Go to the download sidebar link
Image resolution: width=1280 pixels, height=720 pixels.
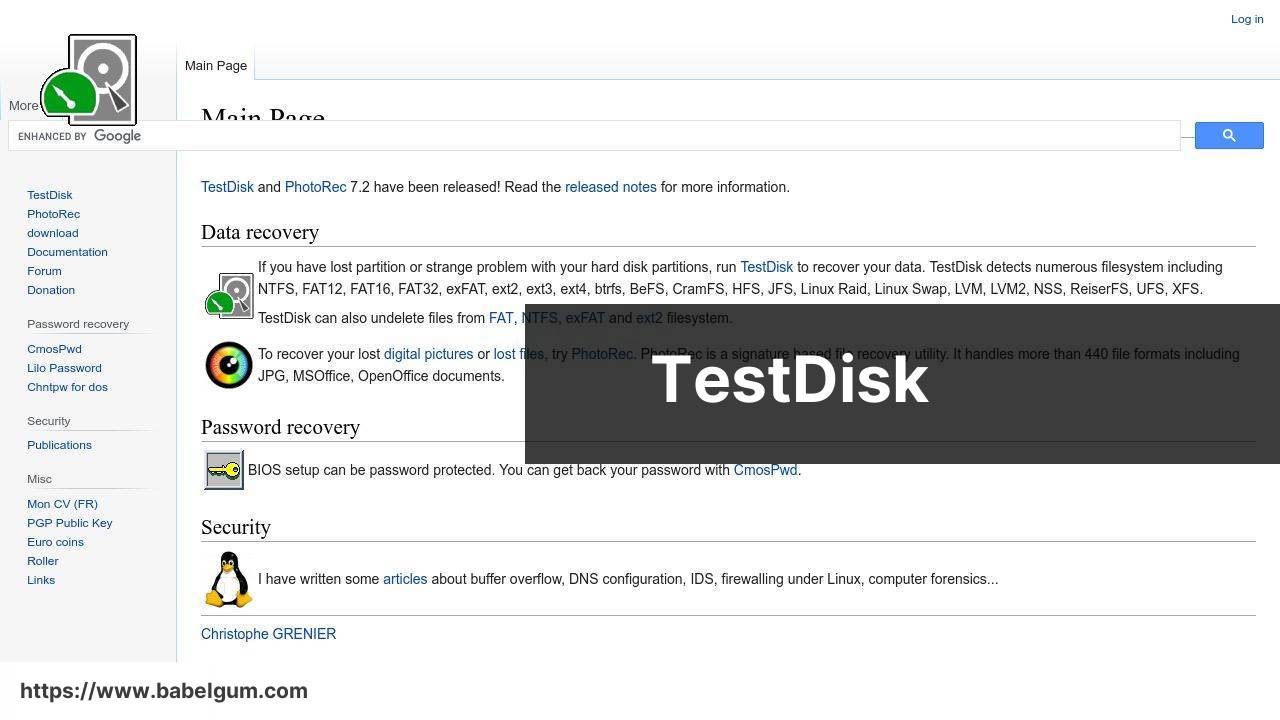pyautogui.click(x=53, y=233)
